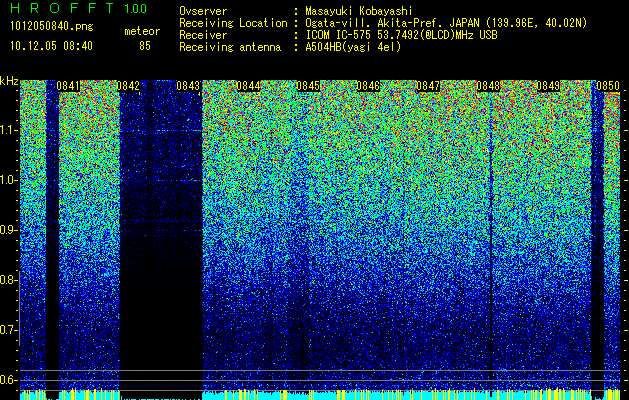Viewport: 629px width, 400px height.
Task: Click the ICOM IC-575 receiver text
Action: pyautogui.click(x=401, y=35)
